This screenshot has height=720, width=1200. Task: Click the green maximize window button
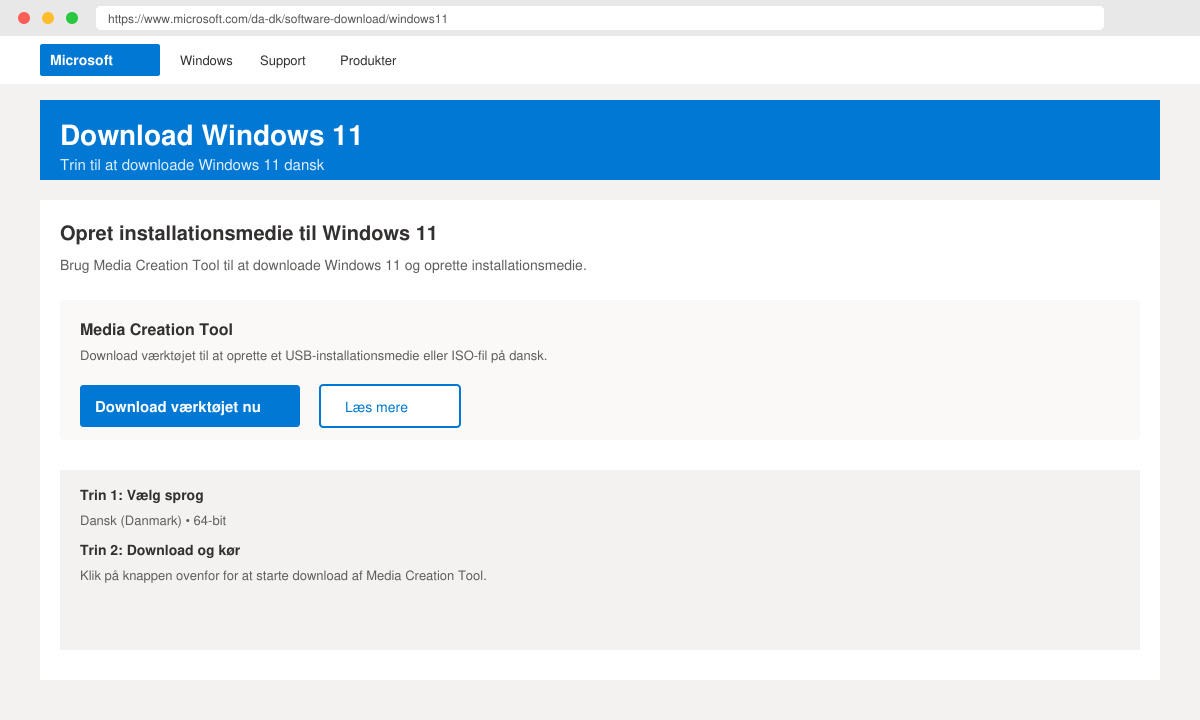tap(72, 18)
